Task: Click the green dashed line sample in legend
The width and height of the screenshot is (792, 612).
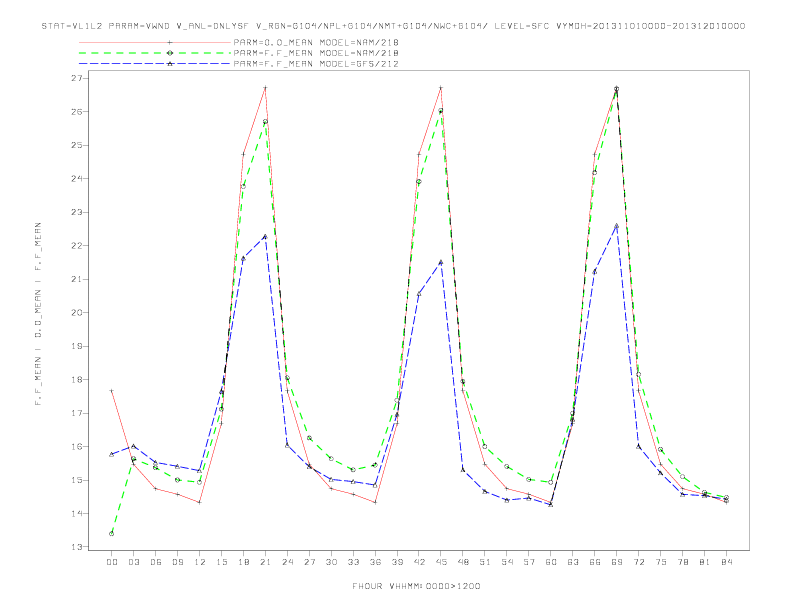Action: 155,53
